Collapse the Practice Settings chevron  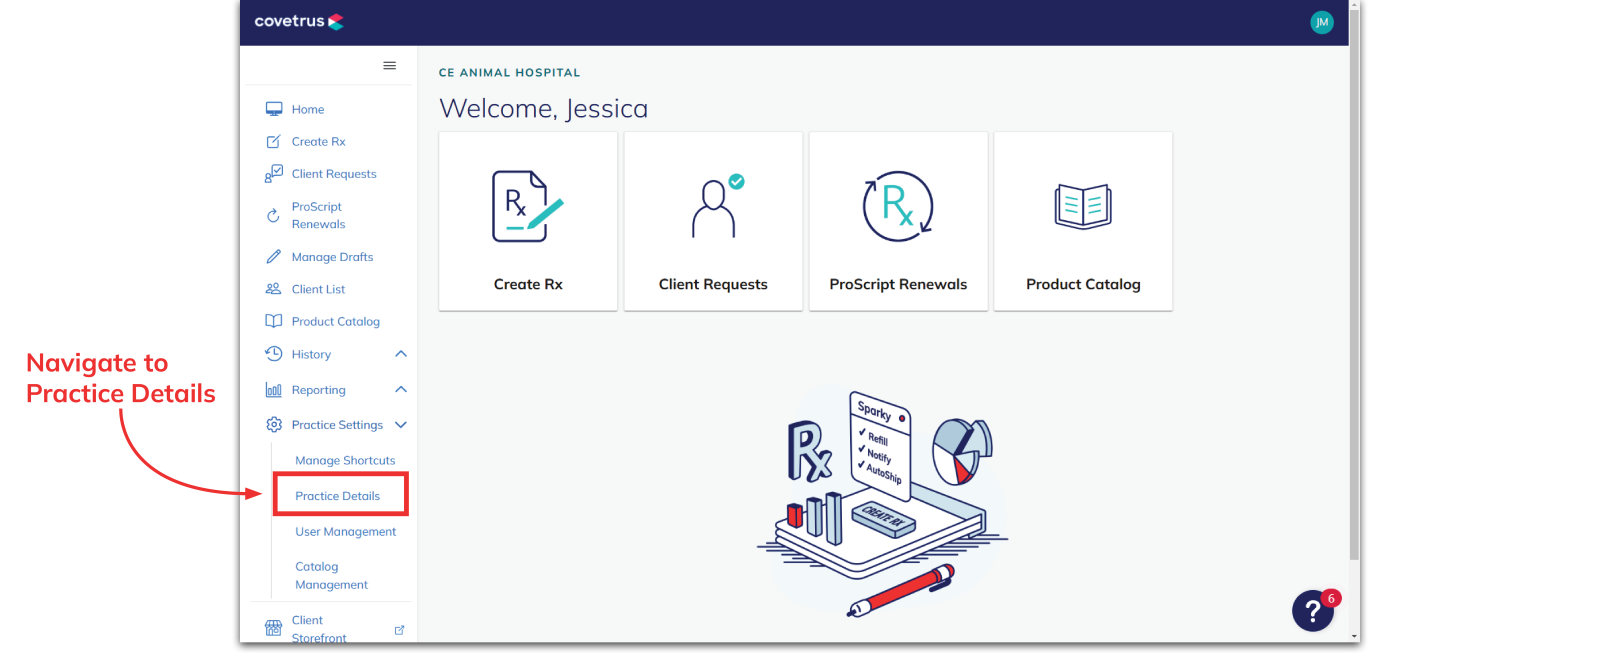pos(401,425)
